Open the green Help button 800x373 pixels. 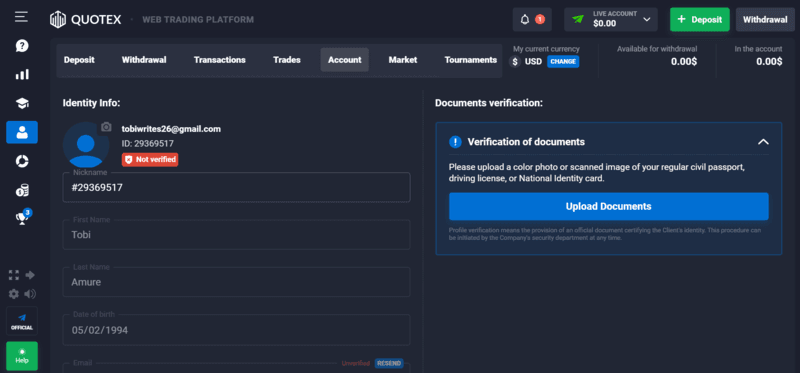(x=22, y=356)
